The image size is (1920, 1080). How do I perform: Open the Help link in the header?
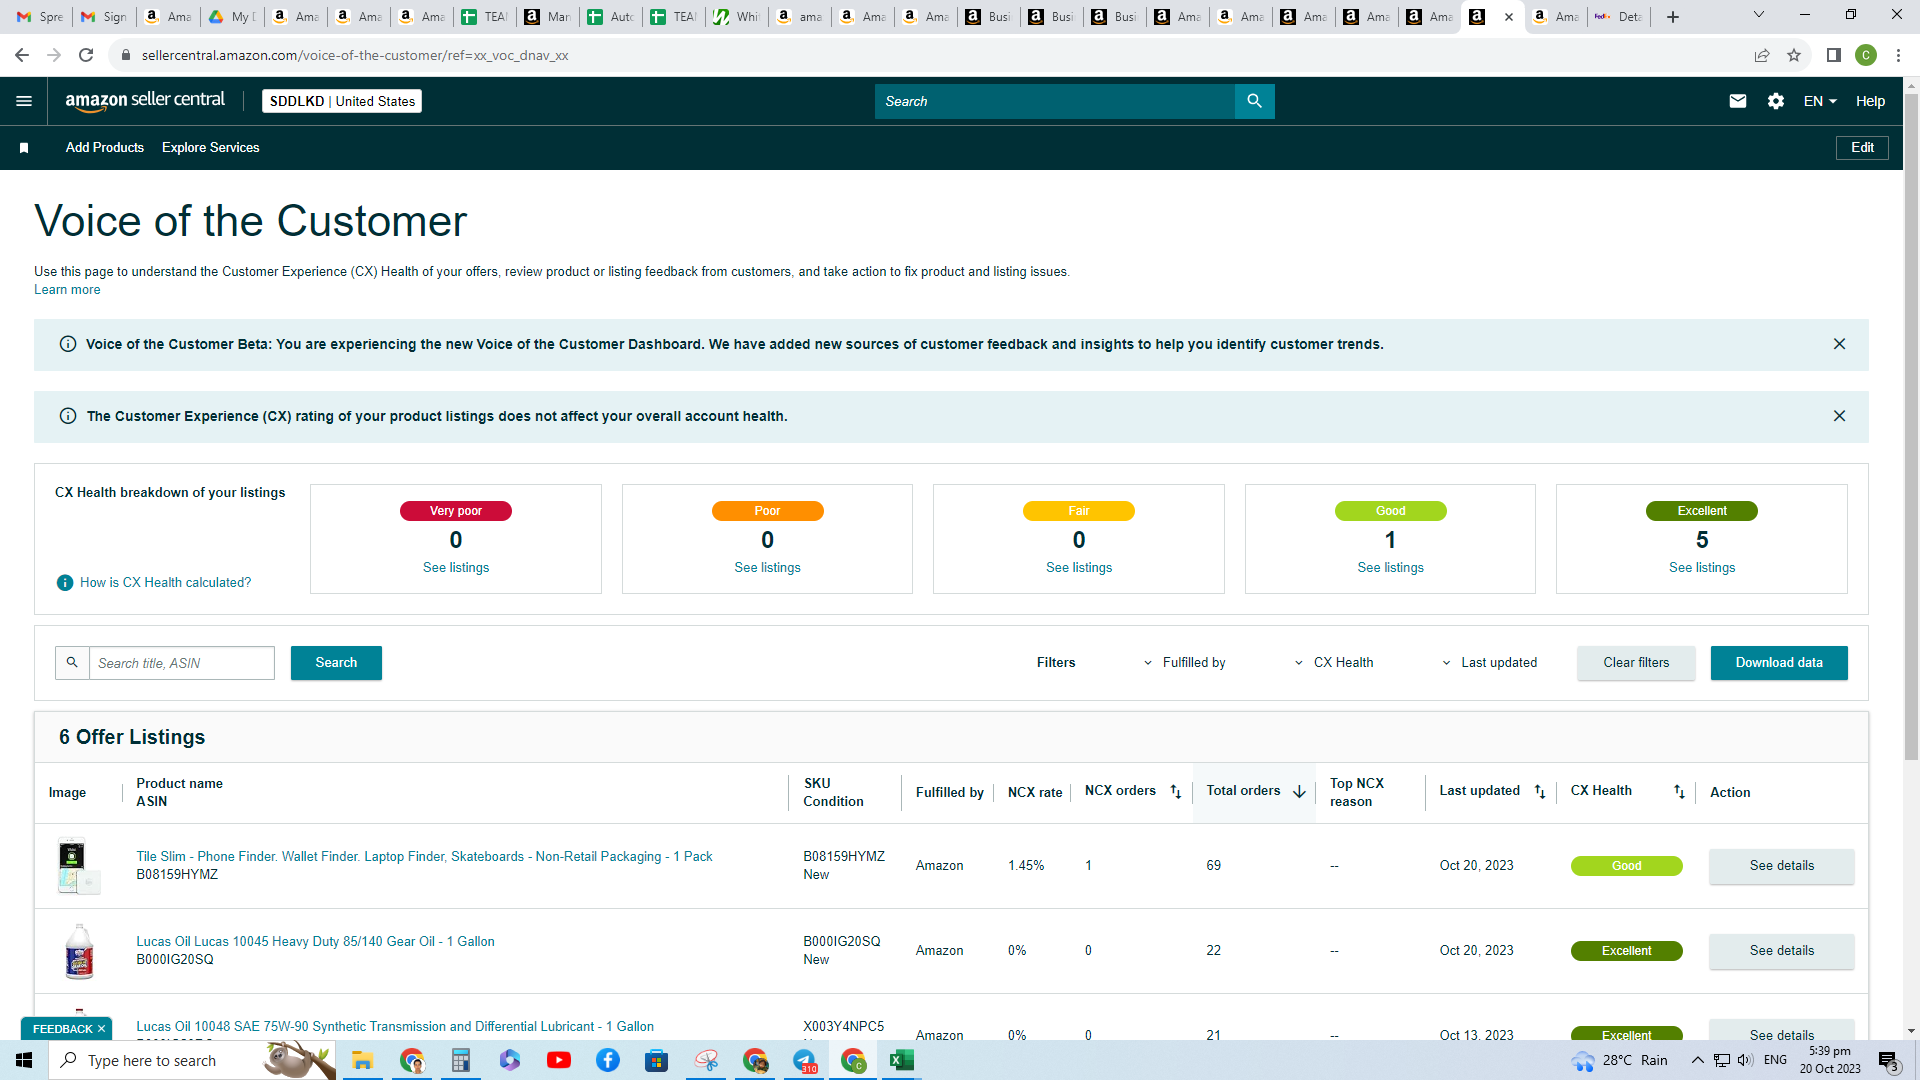[1870, 101]
